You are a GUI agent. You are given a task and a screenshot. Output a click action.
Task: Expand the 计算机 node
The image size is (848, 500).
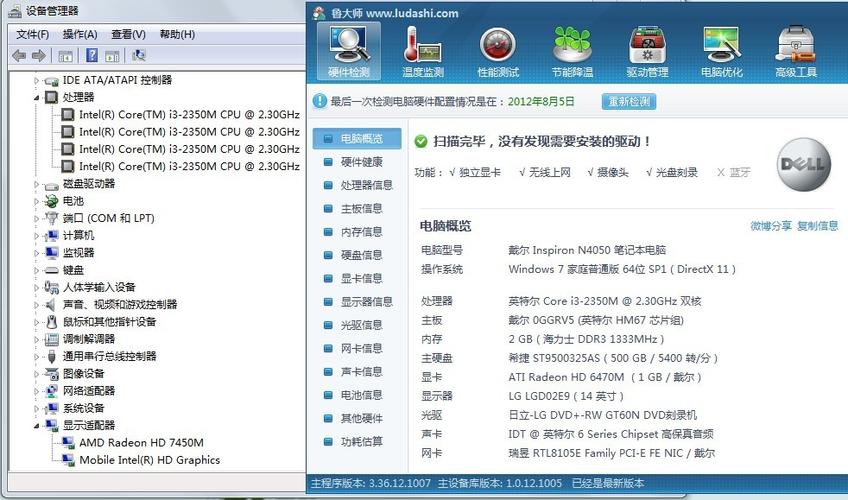click(x=37, y=236)
